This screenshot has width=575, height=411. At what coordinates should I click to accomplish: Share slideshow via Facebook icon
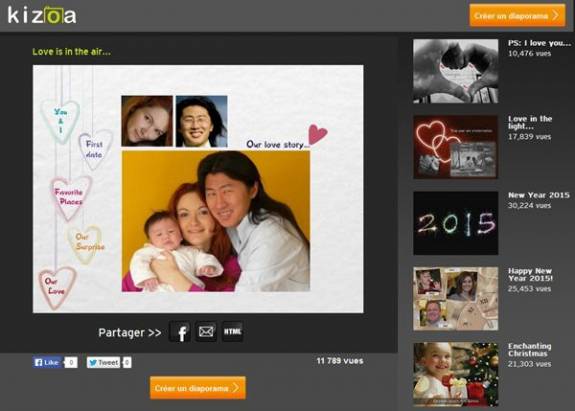180,332
